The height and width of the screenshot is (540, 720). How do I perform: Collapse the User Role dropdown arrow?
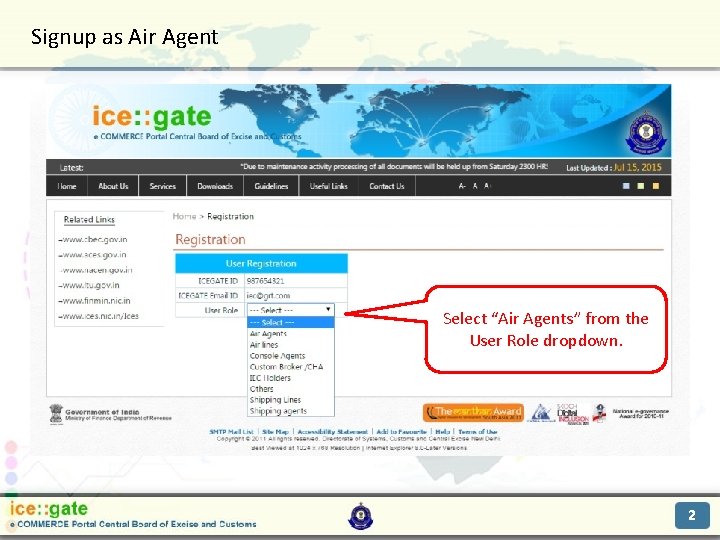point(328,309)
